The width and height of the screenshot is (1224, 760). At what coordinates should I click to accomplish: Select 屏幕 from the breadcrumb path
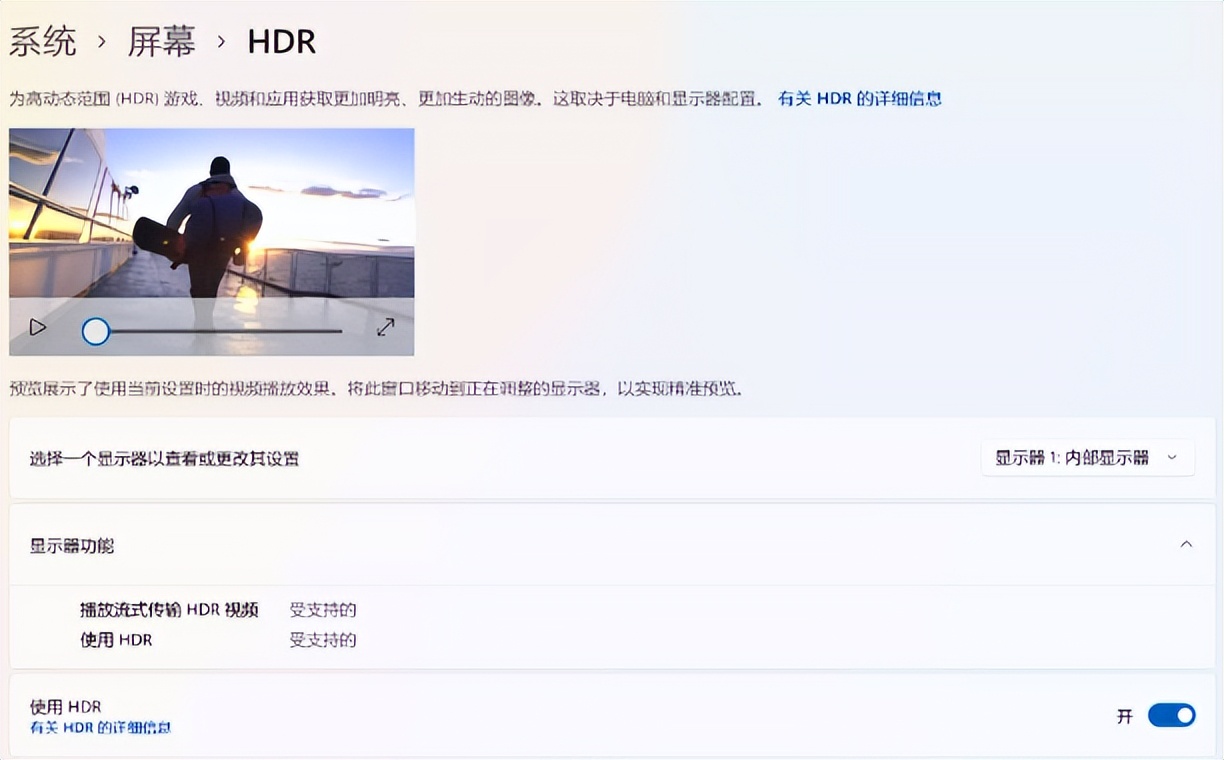160,41
